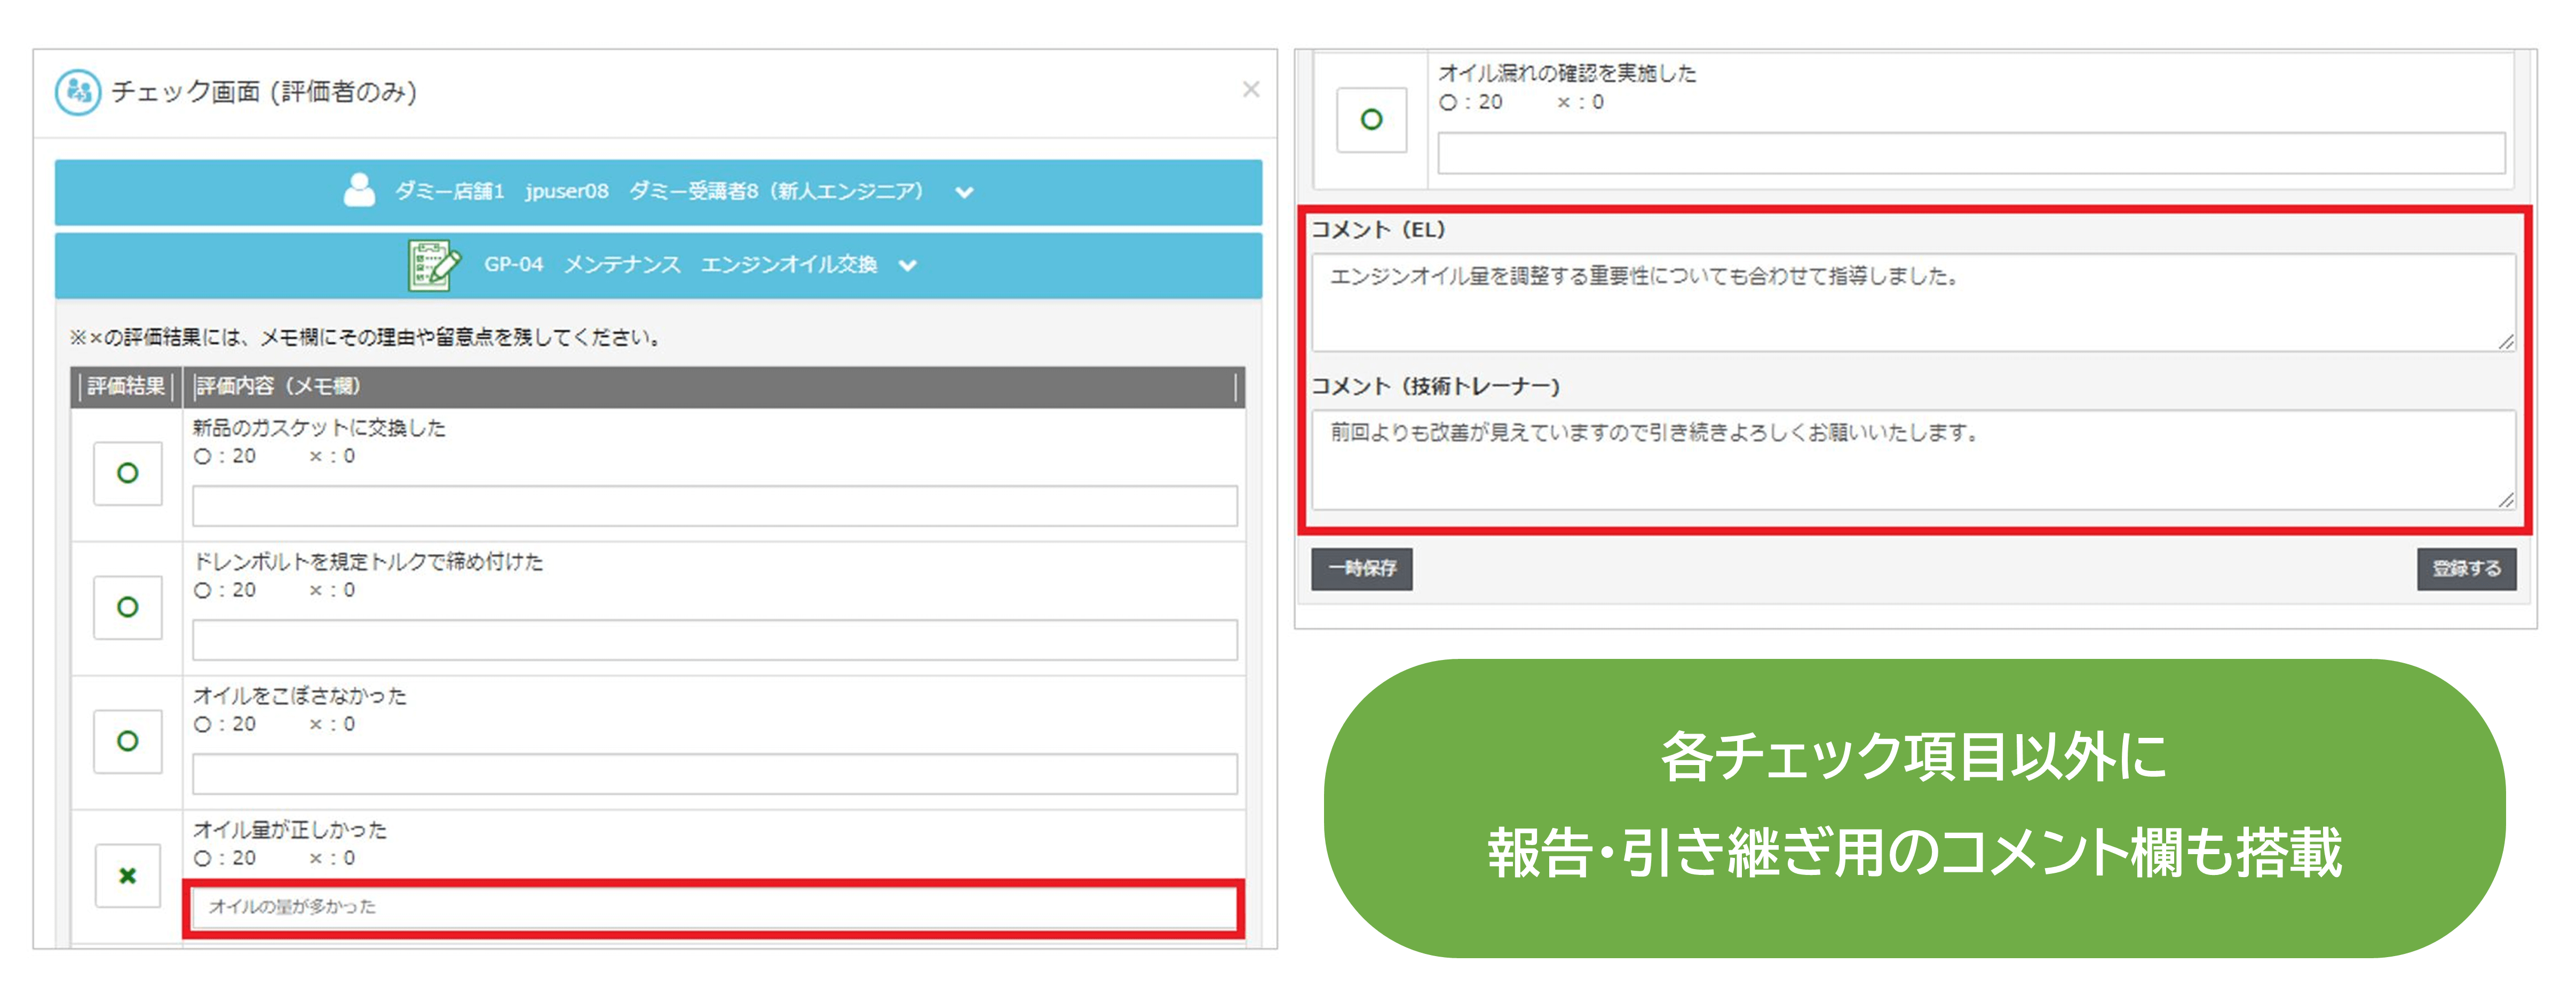Toggle result for オイルをこぼさなかった
The image size is (2576, 987).
(128, 741)
